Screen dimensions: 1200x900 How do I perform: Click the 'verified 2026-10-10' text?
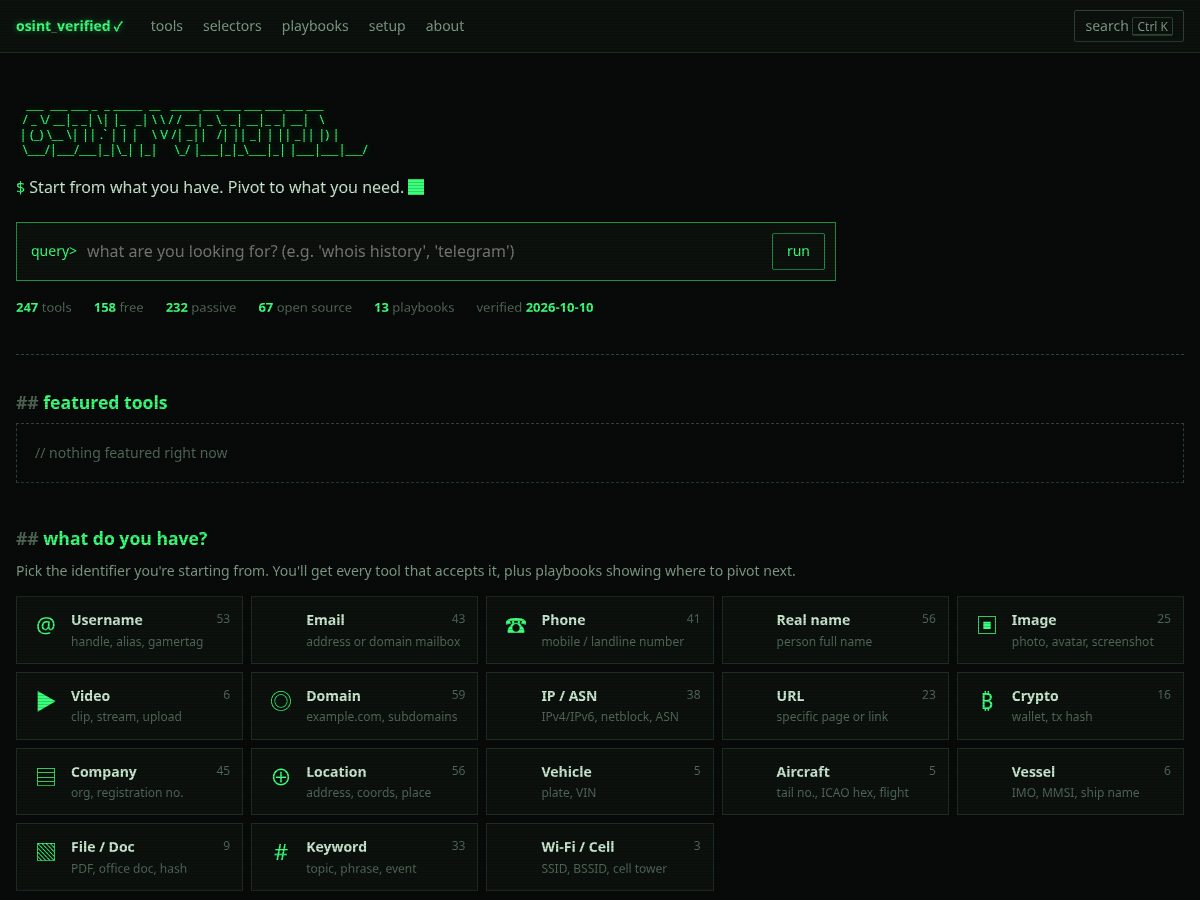535,307
